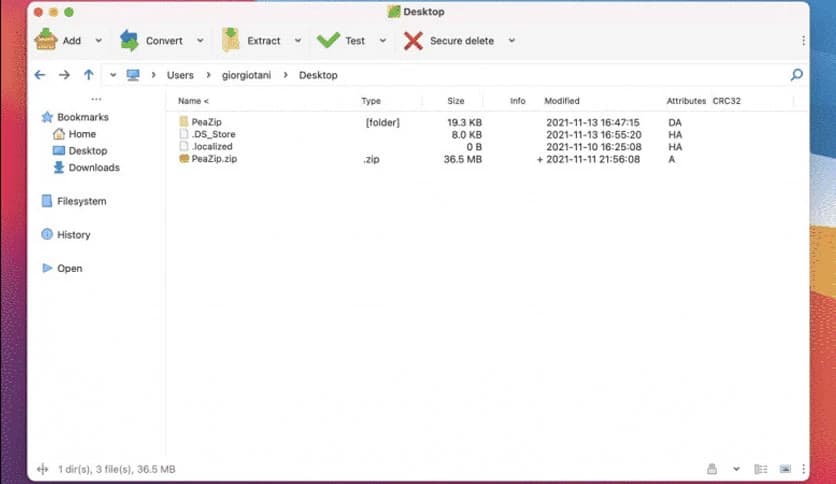
Task: Click the status bar summary text
Action: (117, 469)
